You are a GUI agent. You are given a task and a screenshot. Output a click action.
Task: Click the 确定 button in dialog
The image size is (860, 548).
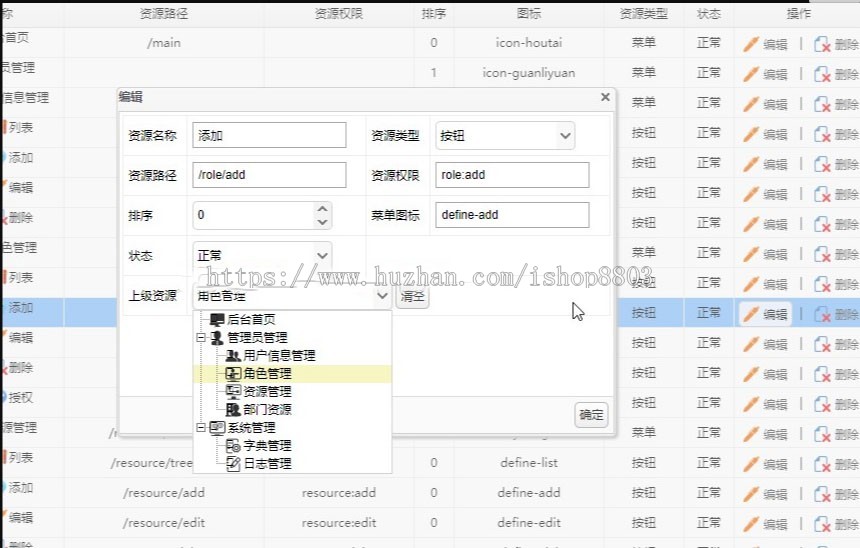591,415
